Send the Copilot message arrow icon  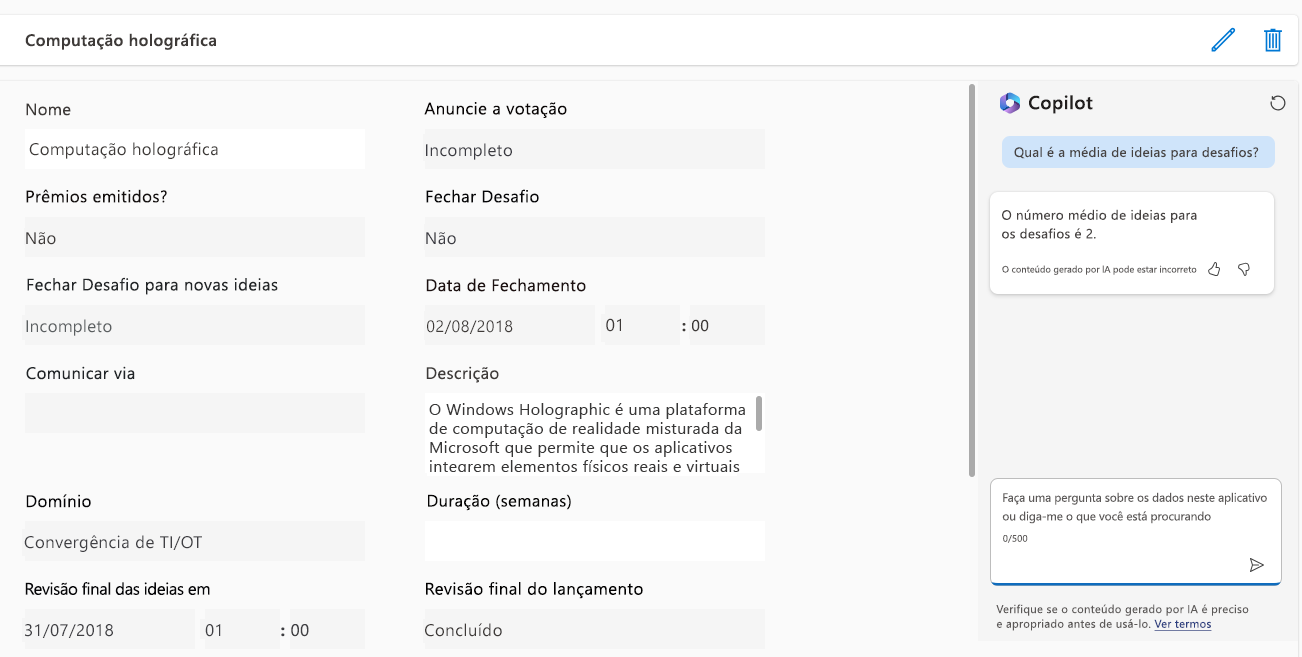[x=1257, y=565]
